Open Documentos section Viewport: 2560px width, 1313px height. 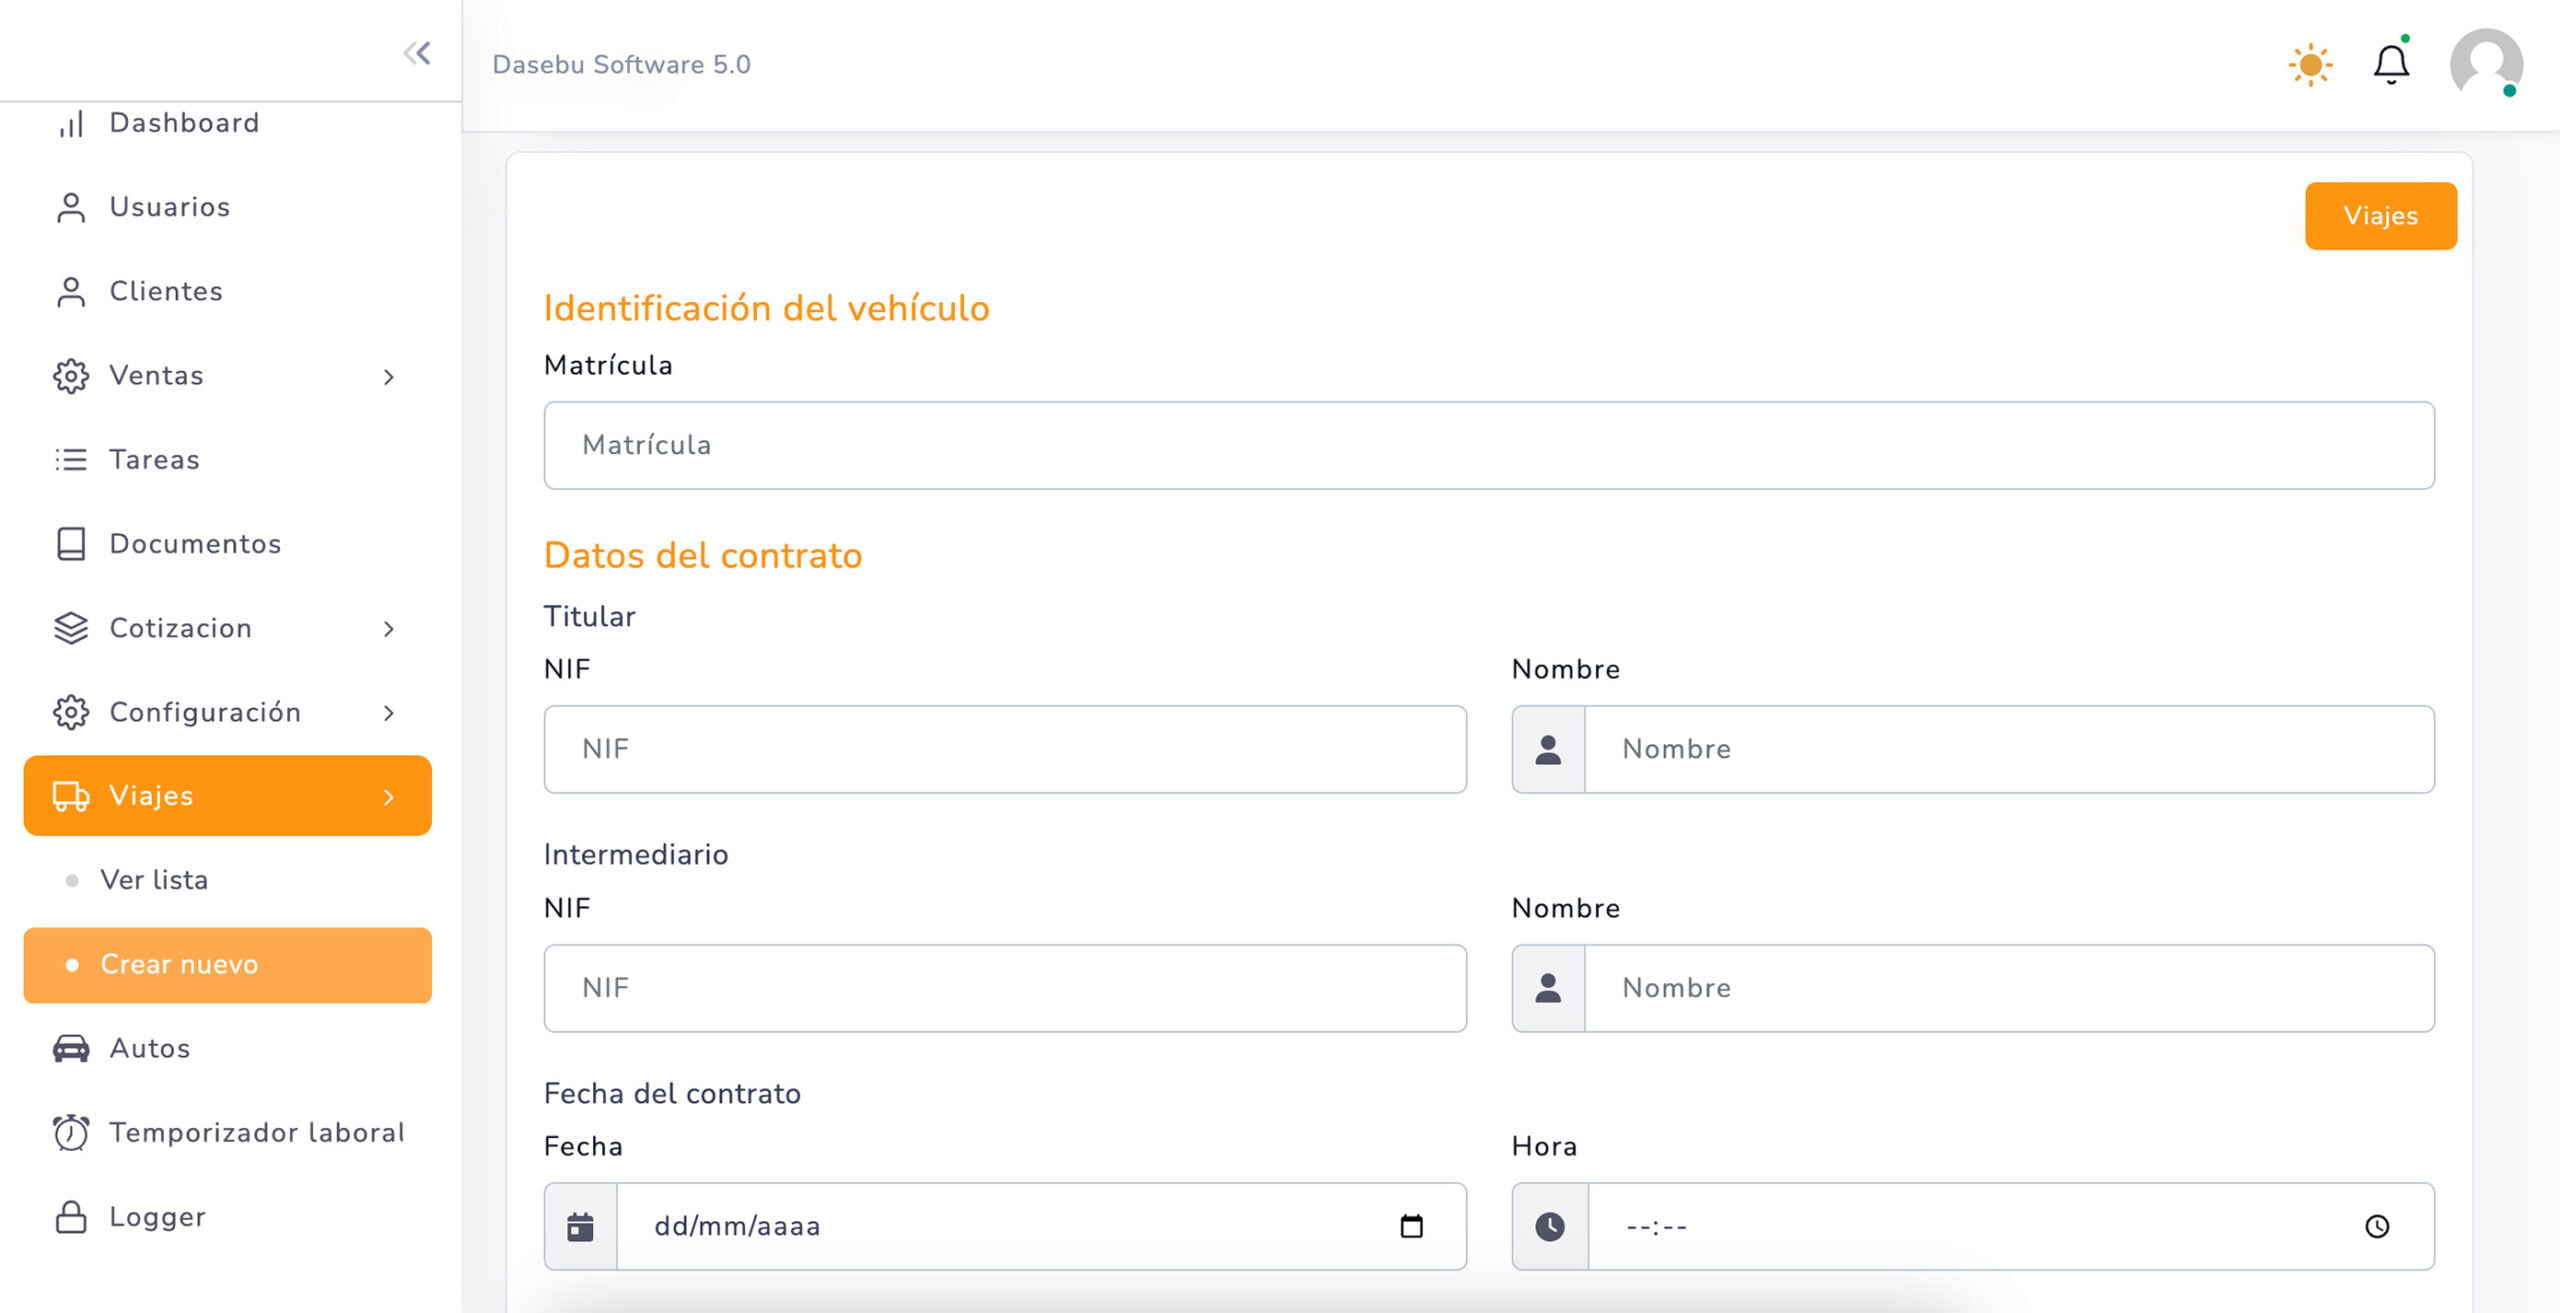click(228, 543)
